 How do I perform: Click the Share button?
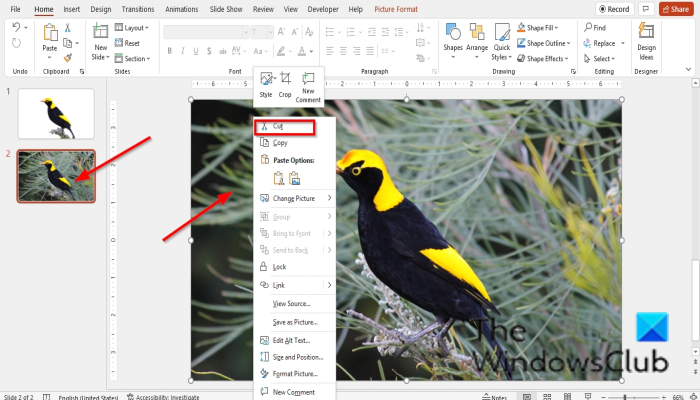pos(675,9)
